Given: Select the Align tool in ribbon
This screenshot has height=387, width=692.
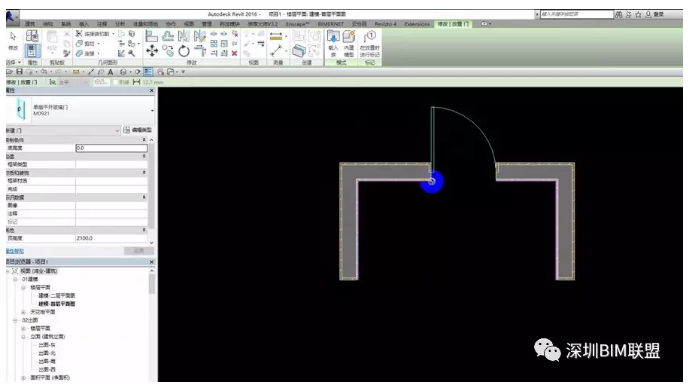Looking at the screenshot, I should pyautogui.click(x=152, y=36).
